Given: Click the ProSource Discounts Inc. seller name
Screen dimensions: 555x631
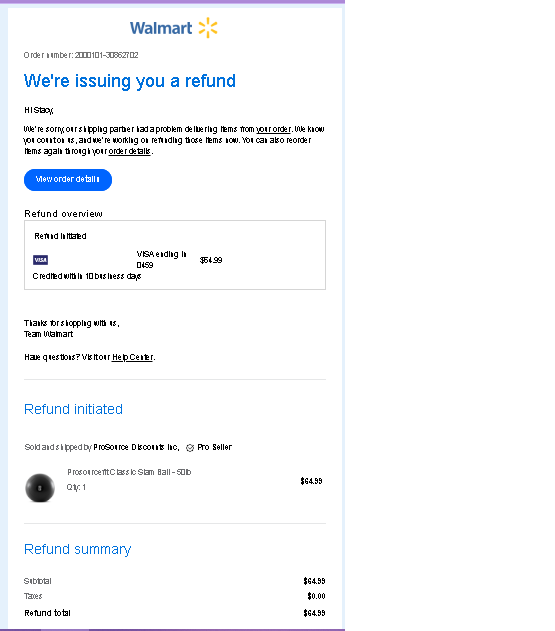Looking at the screenshot, I should click(136, 447).
